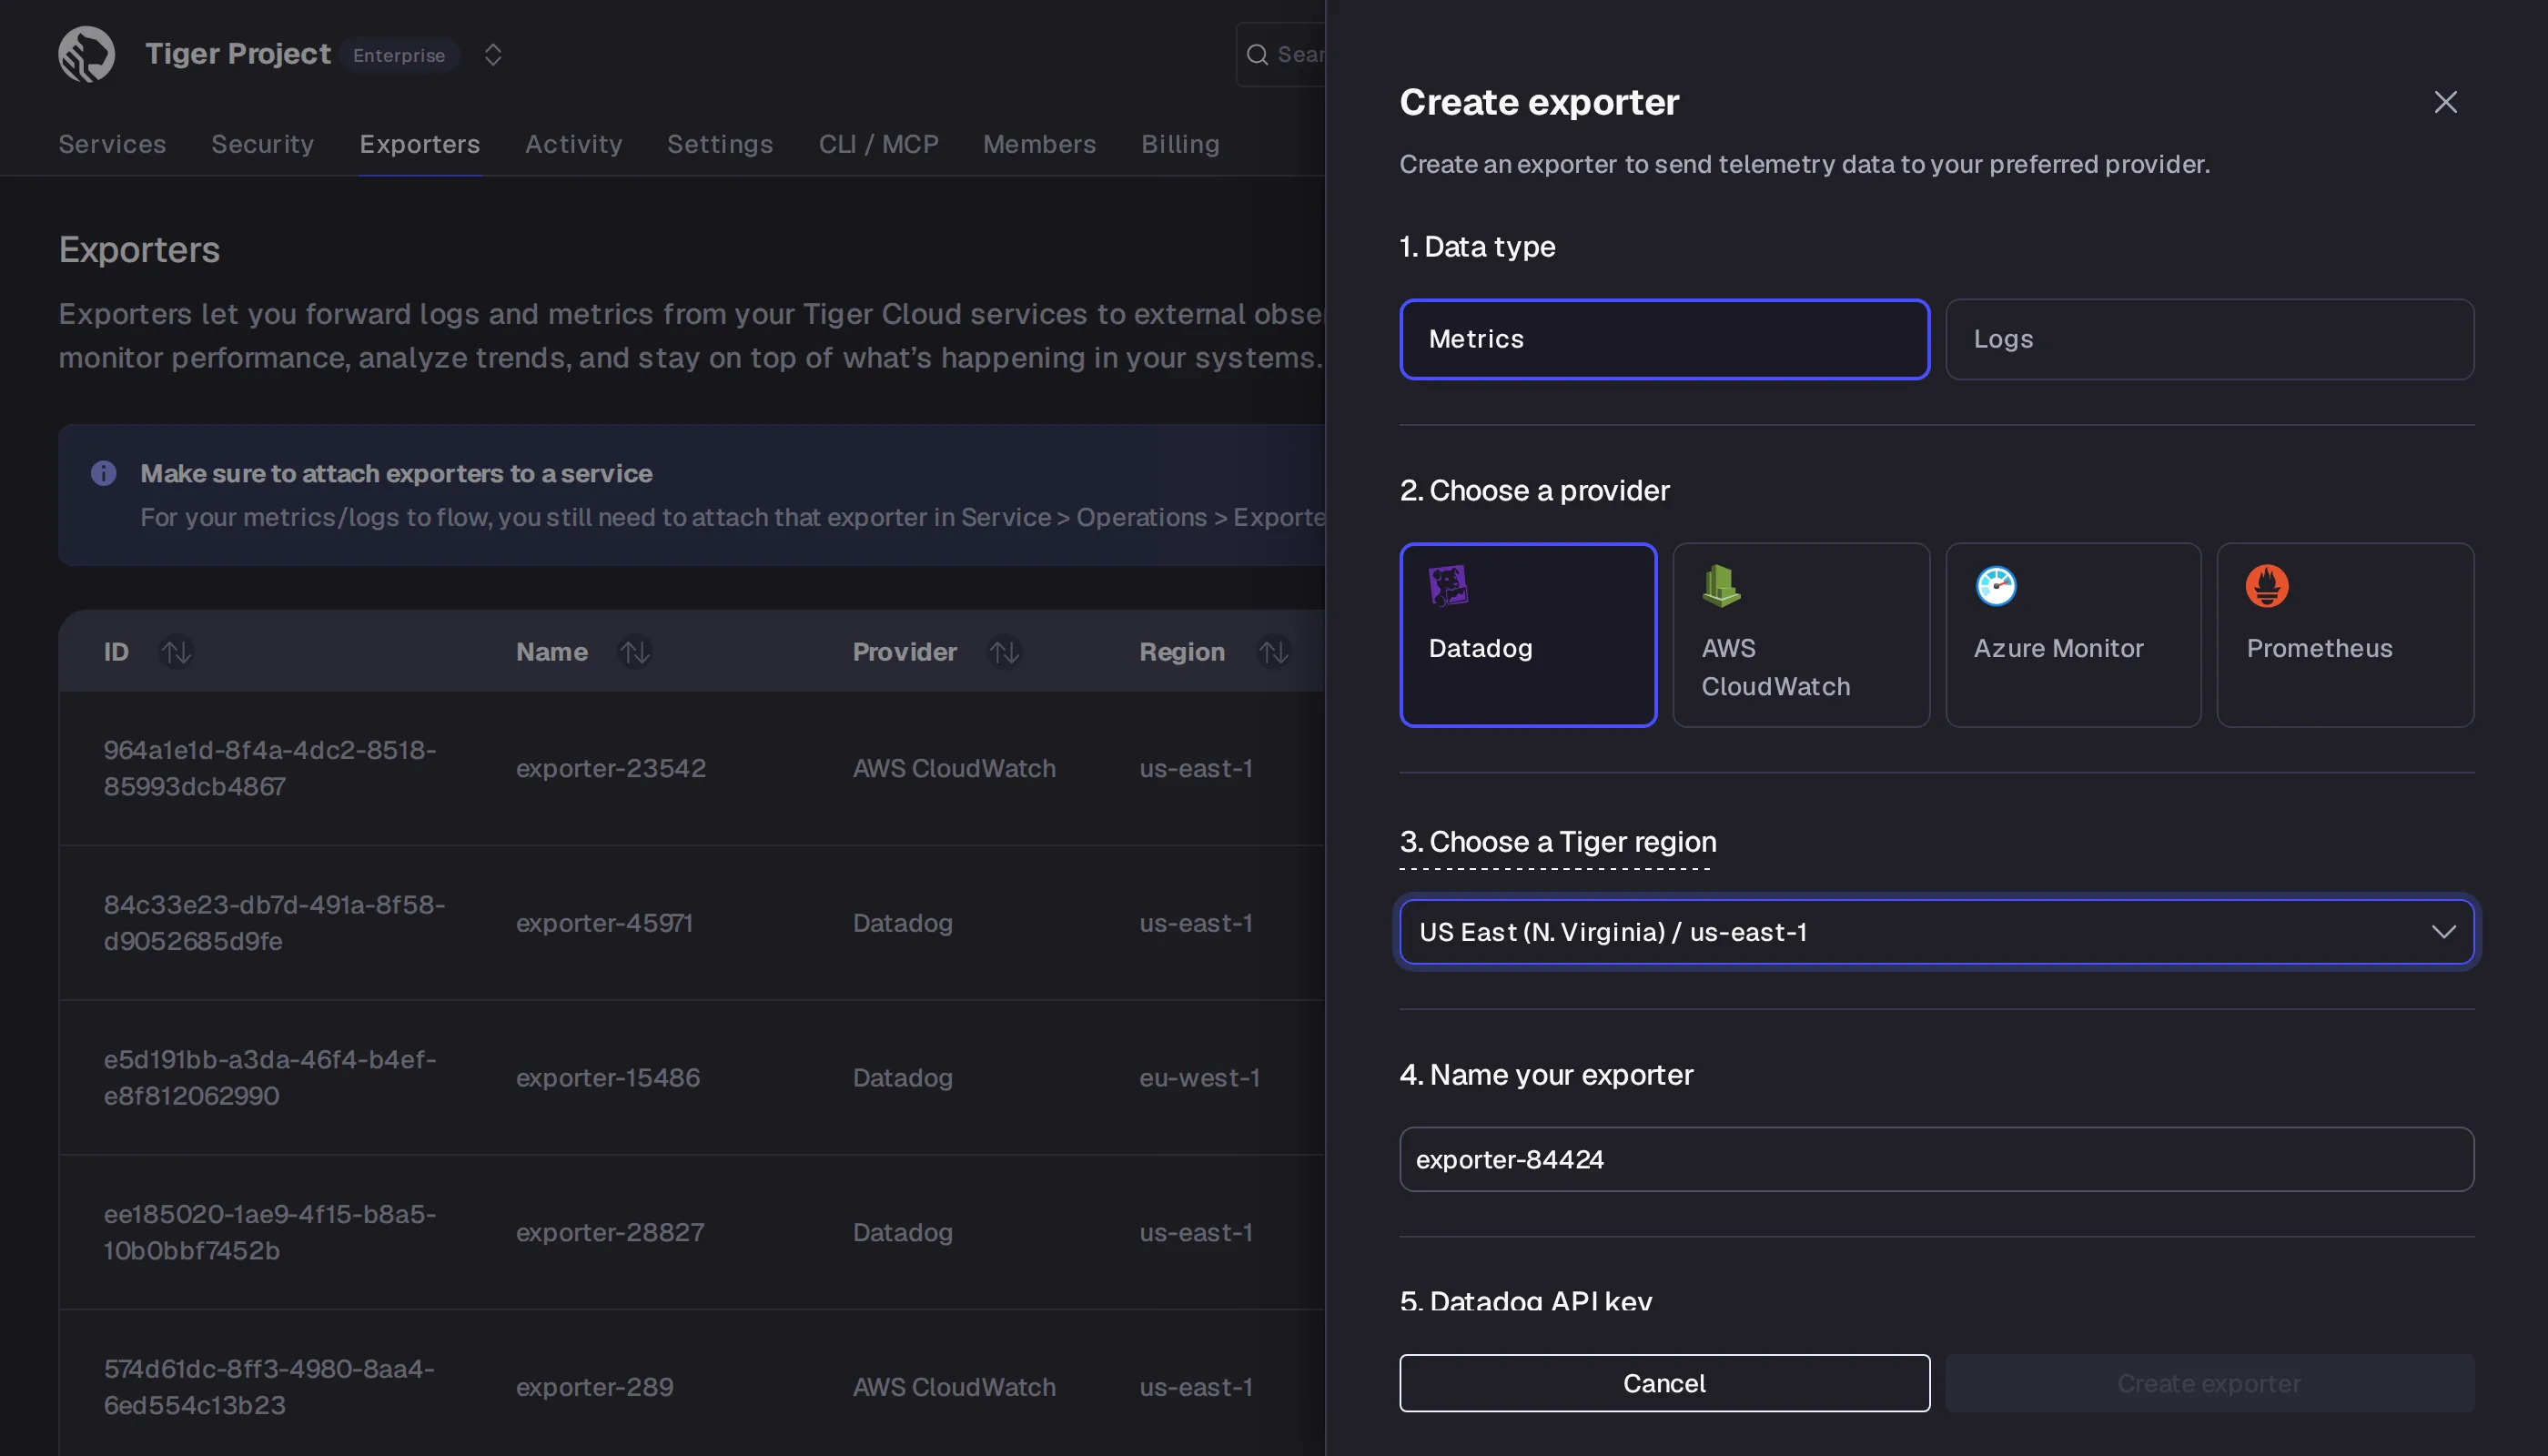Click exporter-289 name cell

(595, 1387)
